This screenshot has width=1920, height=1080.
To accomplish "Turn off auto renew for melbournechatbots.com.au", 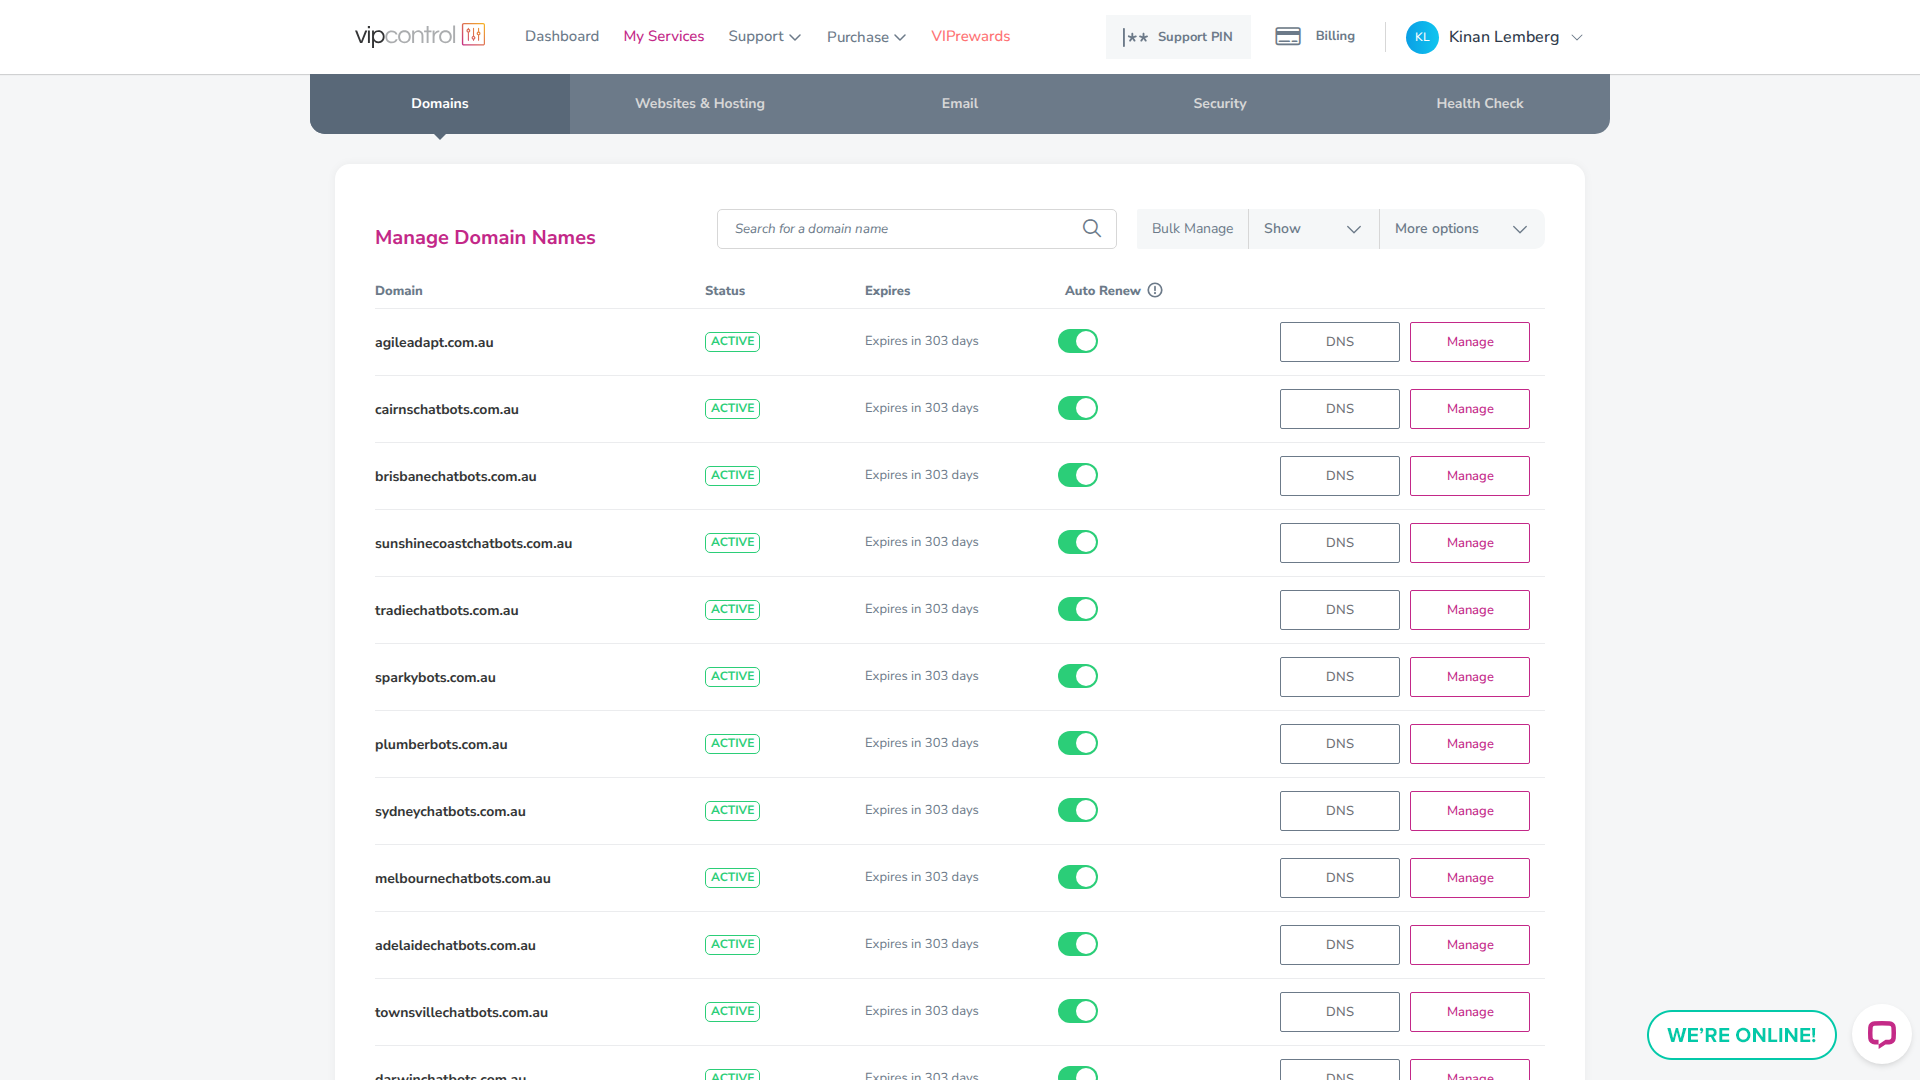I will [x=1078, y=878].
